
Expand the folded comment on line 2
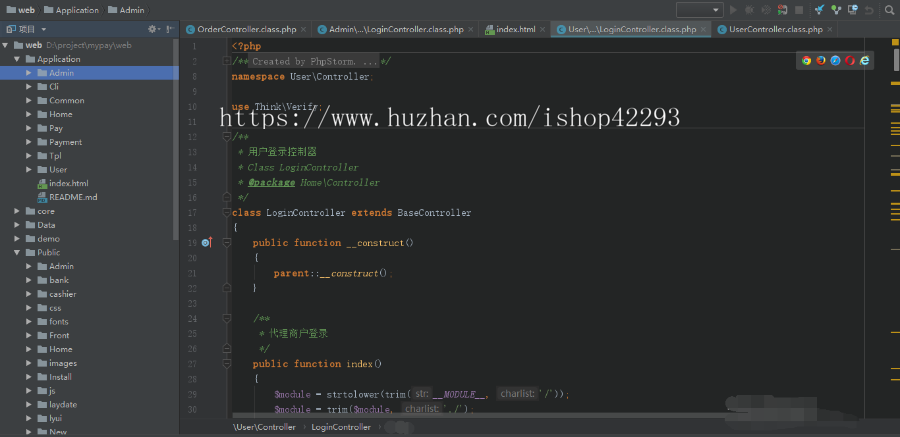point(227,61)
